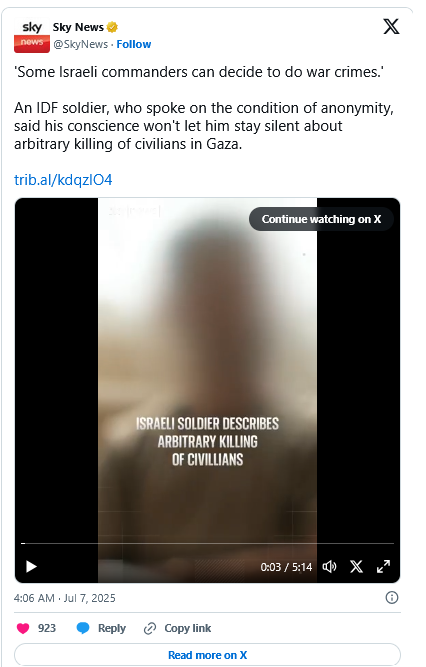This screenshot has width=426, height=667.
Task: Click Read more on X button
Action: [x=207, y=655]
